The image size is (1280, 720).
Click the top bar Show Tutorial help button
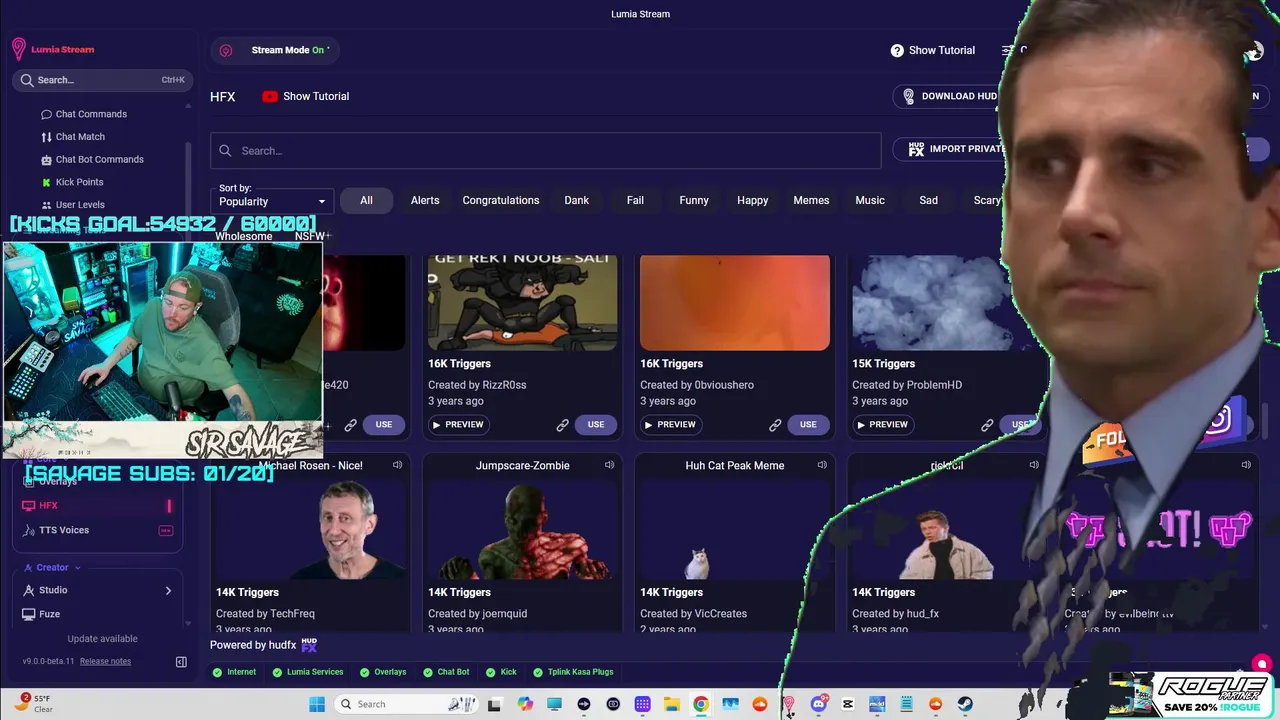932,50
